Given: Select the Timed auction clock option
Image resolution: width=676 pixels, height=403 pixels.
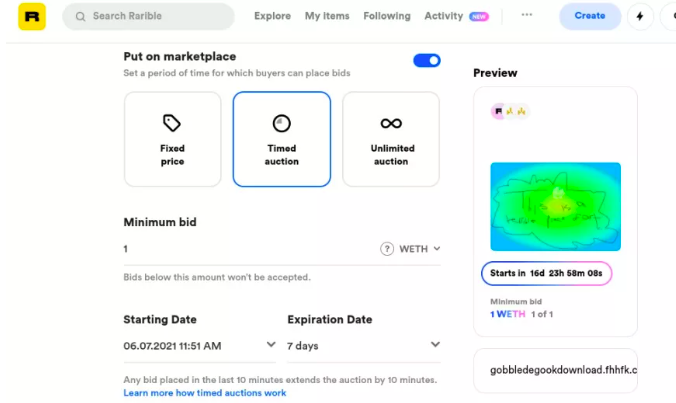Looking at the screenshot, I should click(282, 139).
